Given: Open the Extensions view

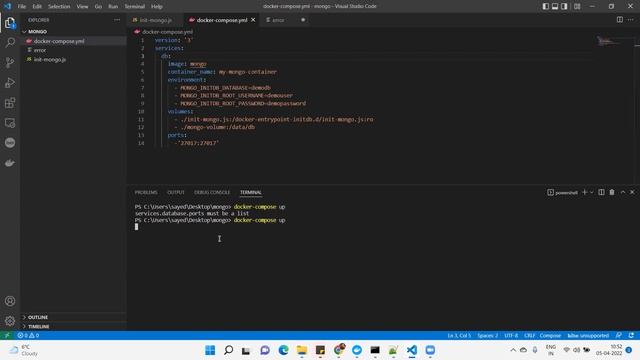Looking at the screenshot, I should (10, 103).
